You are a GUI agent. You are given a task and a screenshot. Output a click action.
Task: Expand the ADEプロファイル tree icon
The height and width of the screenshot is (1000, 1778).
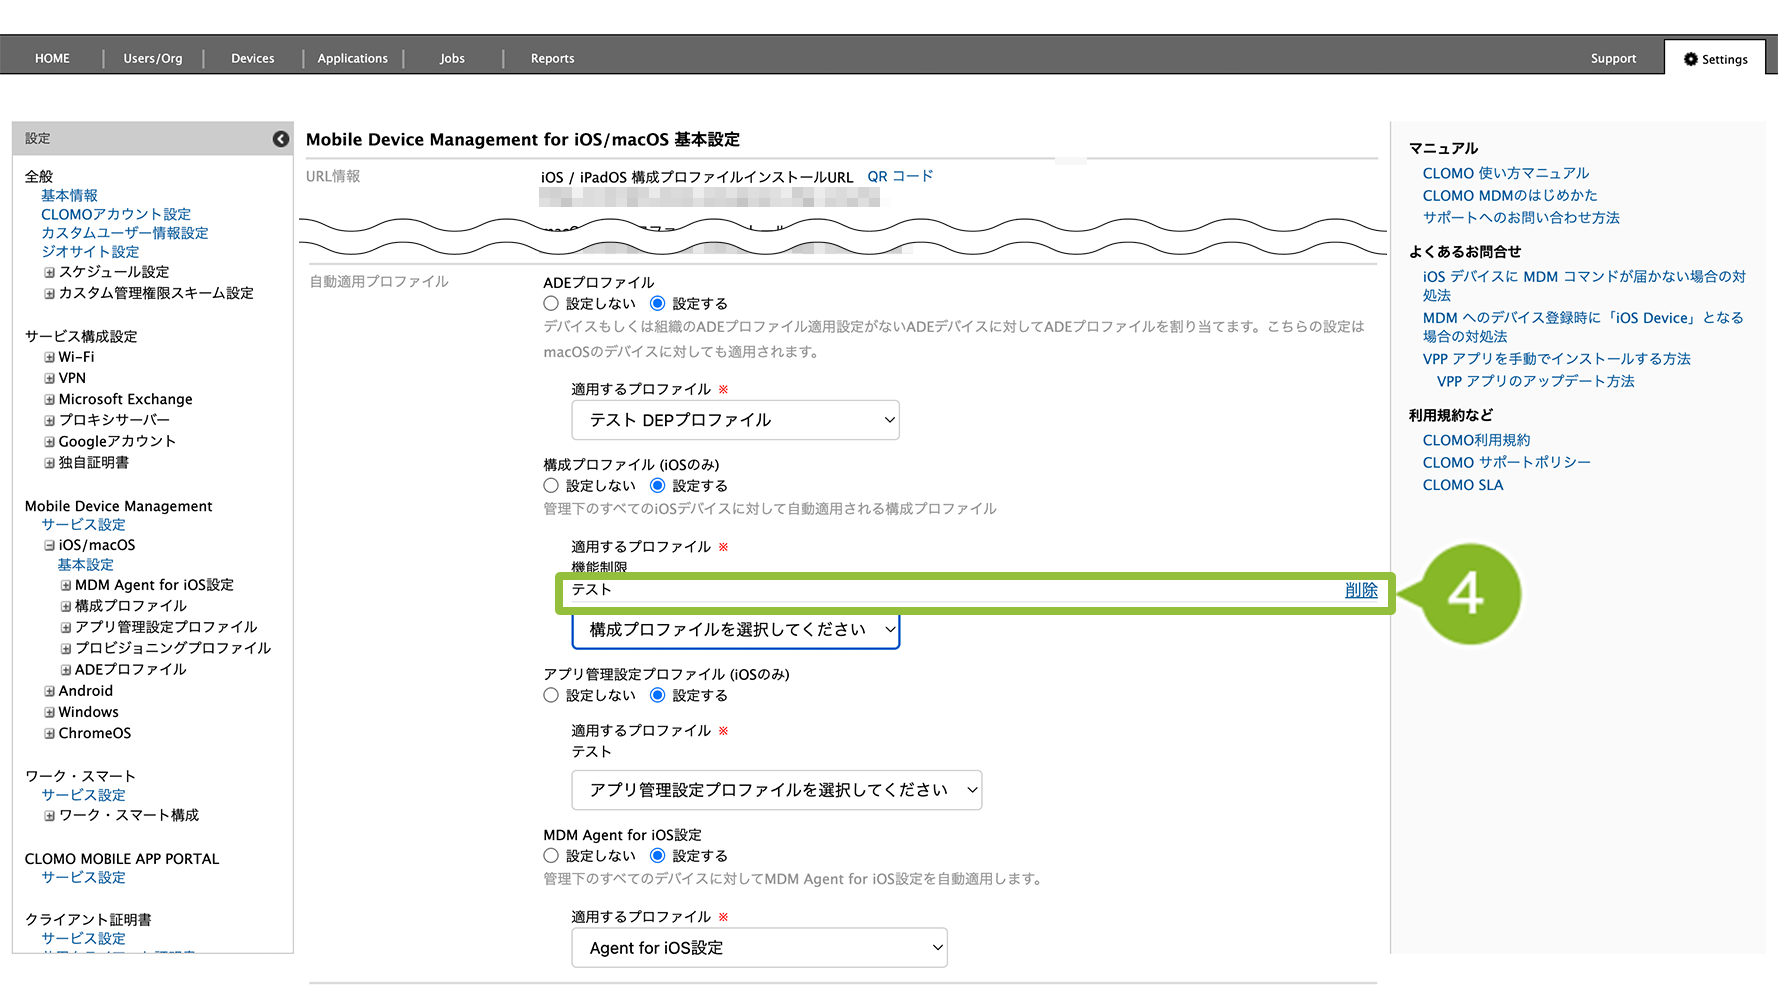point(66,670)
